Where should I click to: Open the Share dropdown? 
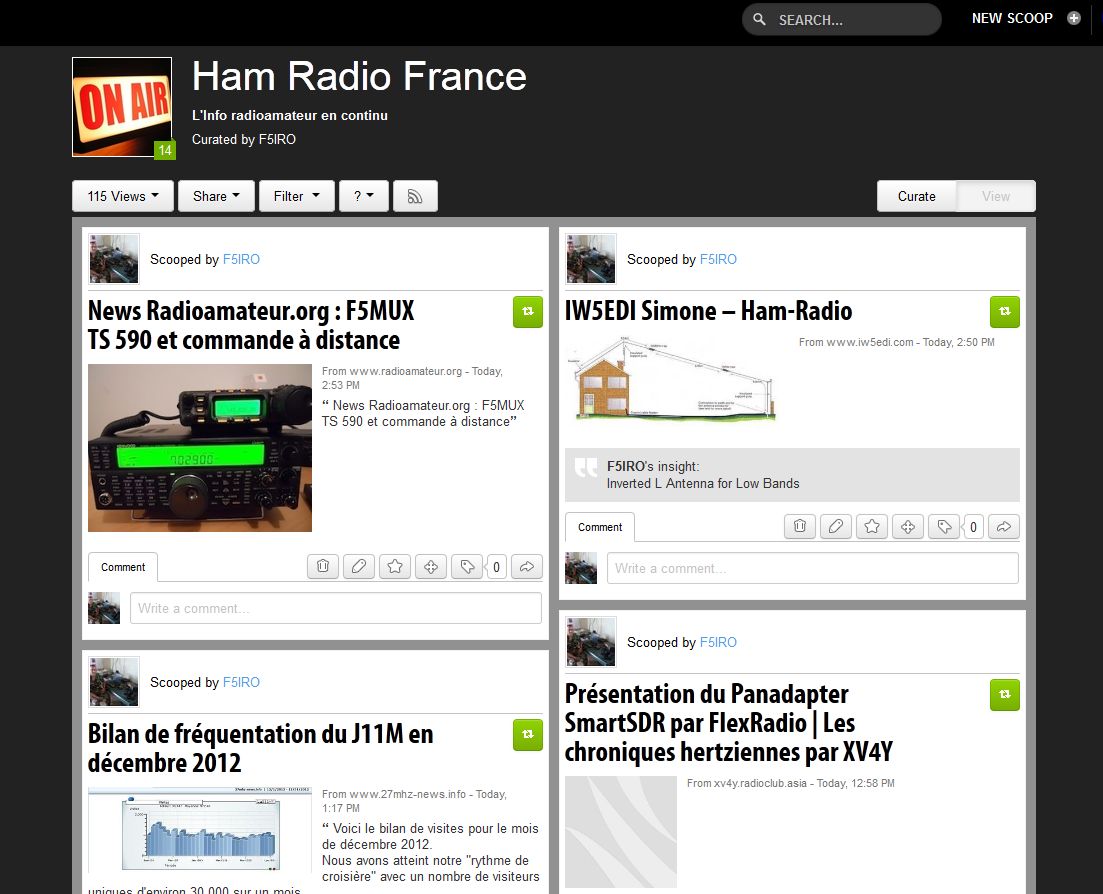pyautogui.click(x=217, y=196)
